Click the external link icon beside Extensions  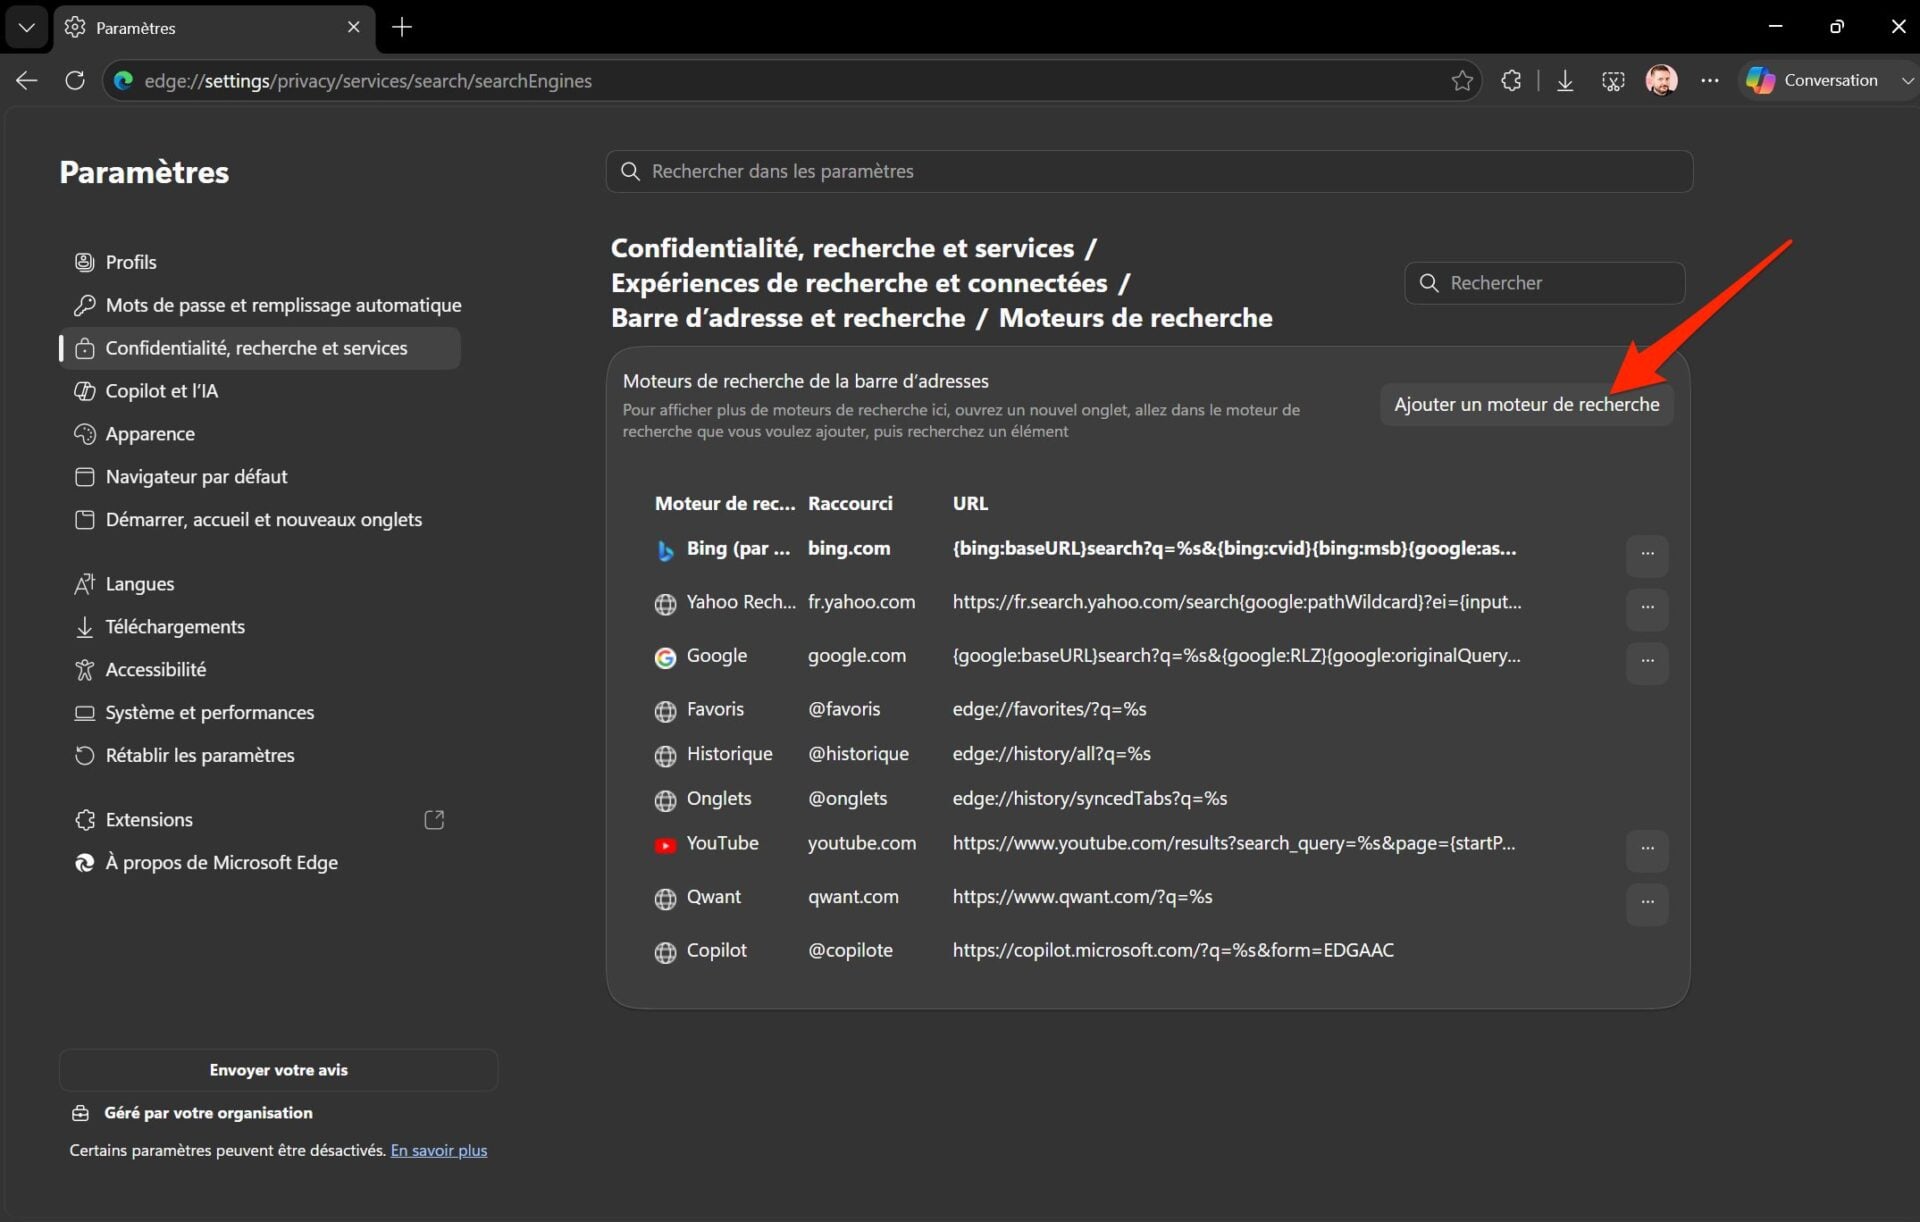pos(434,820)
